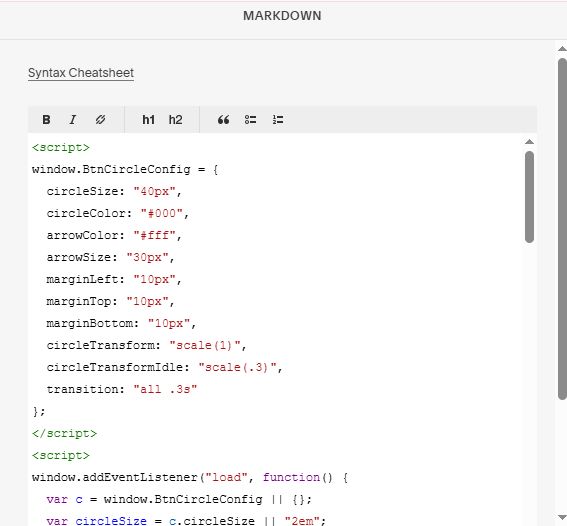Insert a numbered list
567x526 pixels.
[278, 120]
